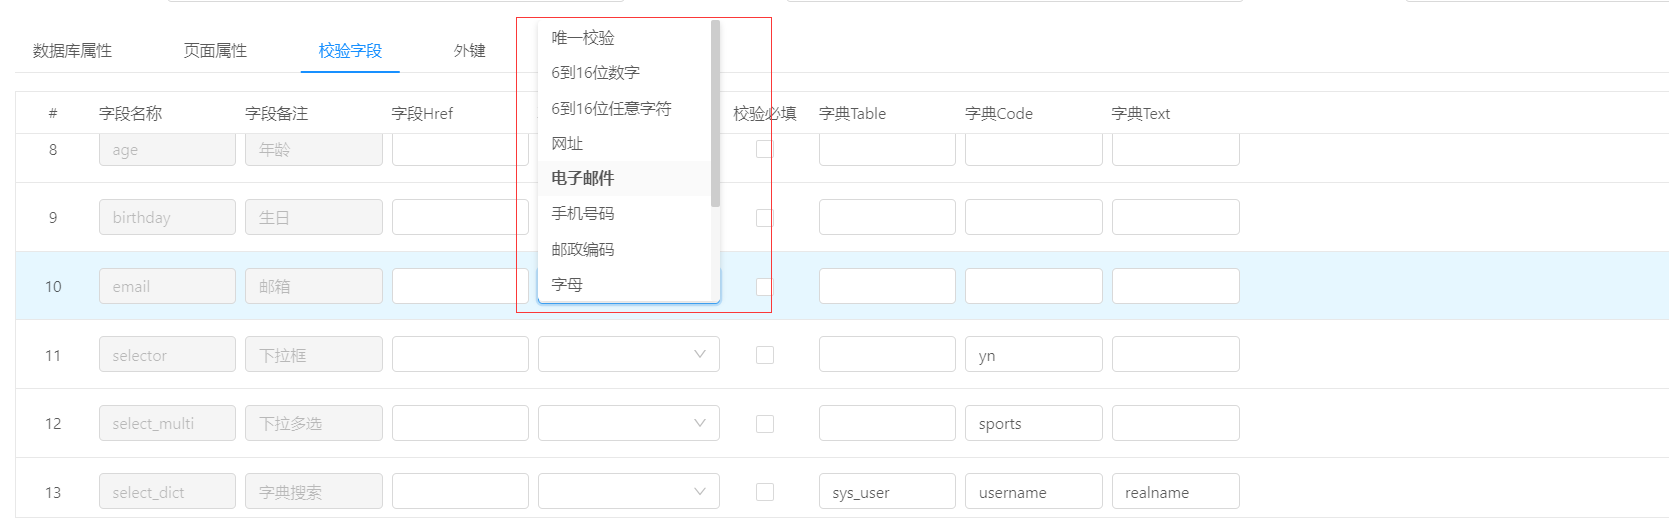1669x532 pixels.
Task: Click 字典Text input in age row
Action: click(x=1176, y=149)
